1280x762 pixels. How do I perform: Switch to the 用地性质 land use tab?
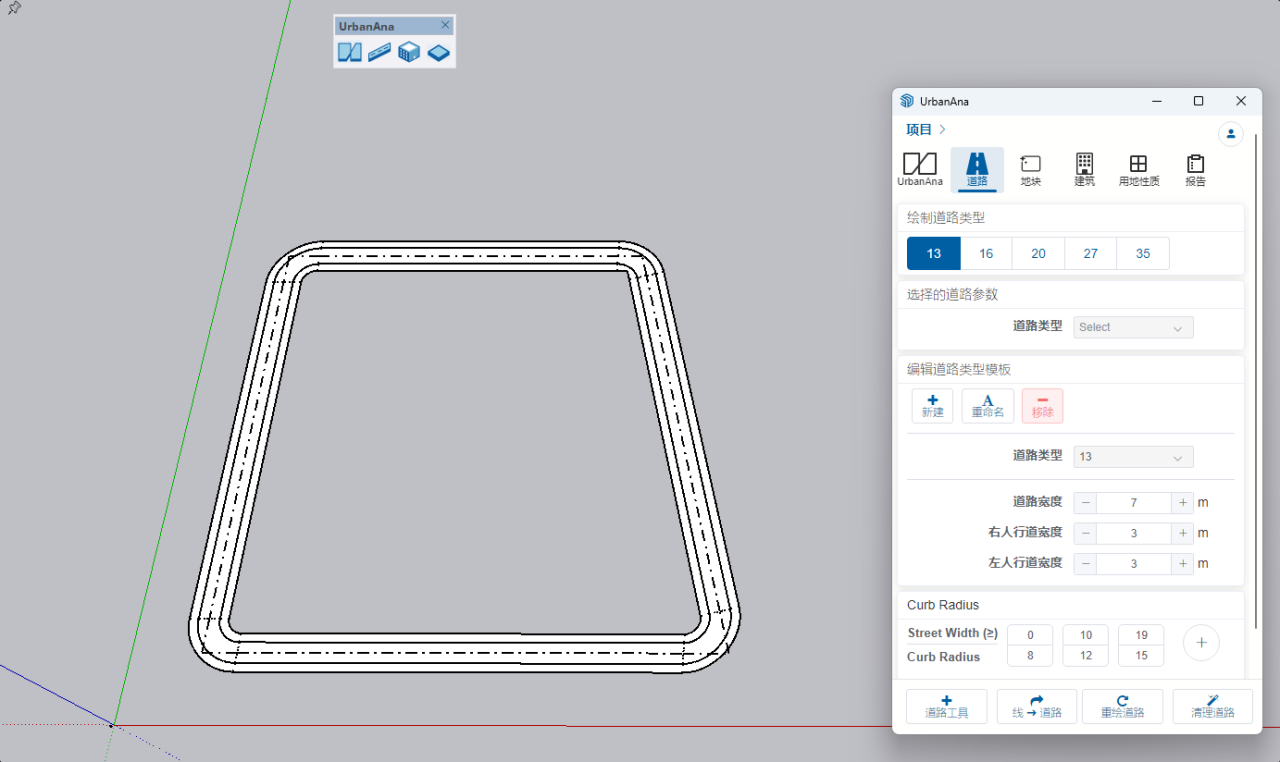click(1138, 170)
